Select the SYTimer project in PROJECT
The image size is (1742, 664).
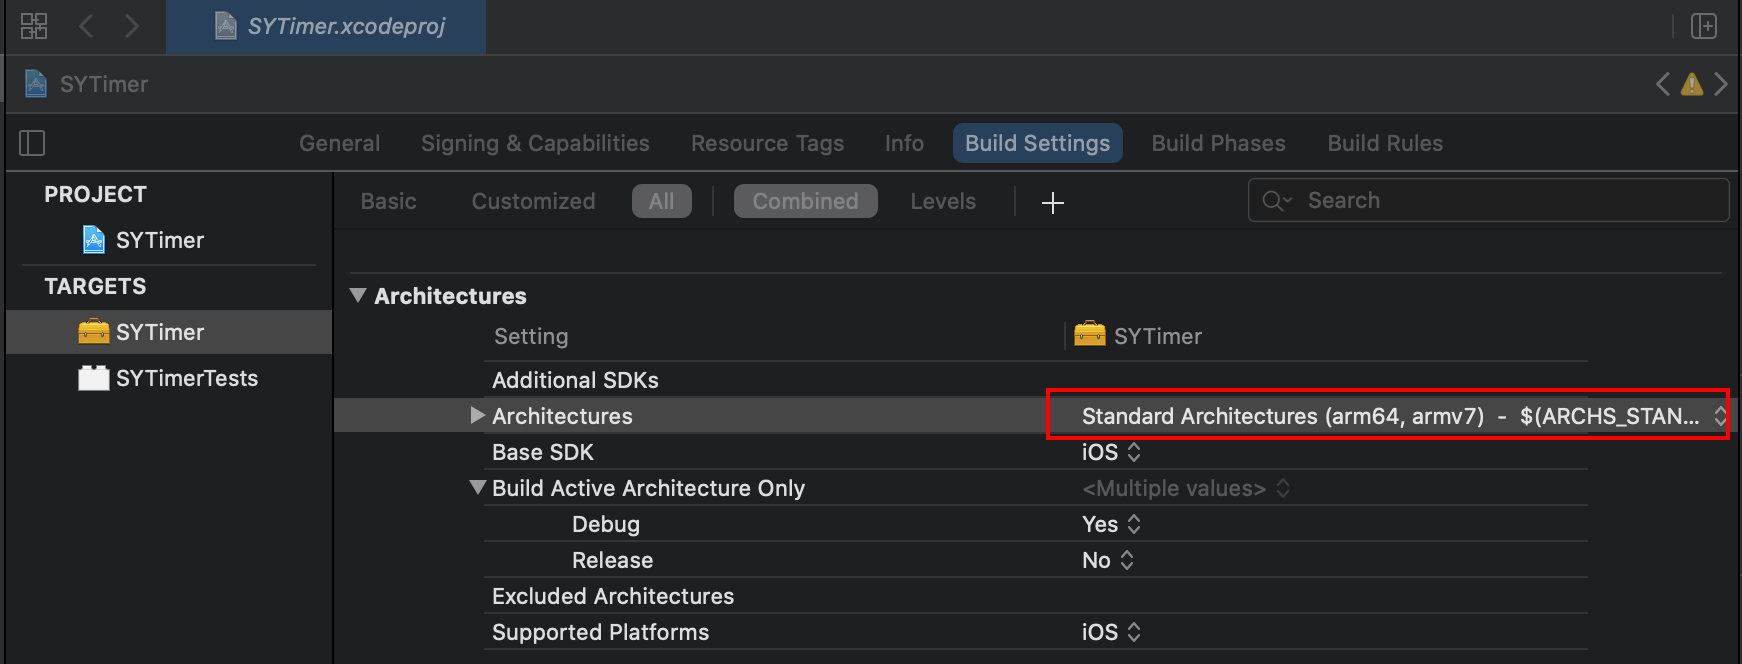coord(160,240)
